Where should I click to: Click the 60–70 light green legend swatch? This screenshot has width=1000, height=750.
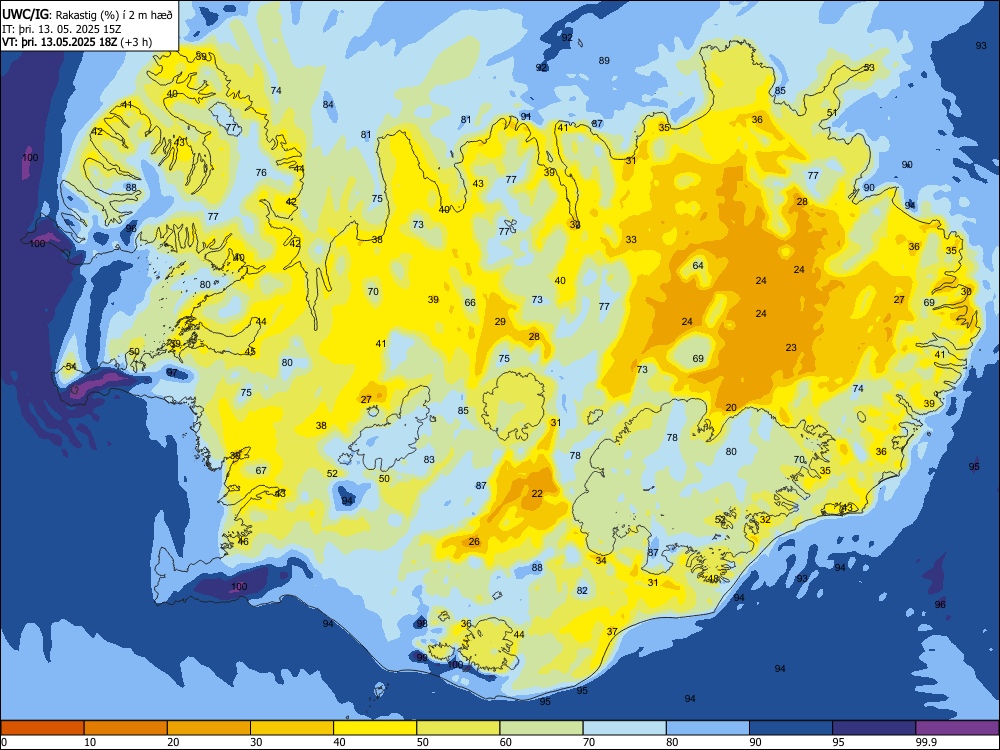[541, 728]
